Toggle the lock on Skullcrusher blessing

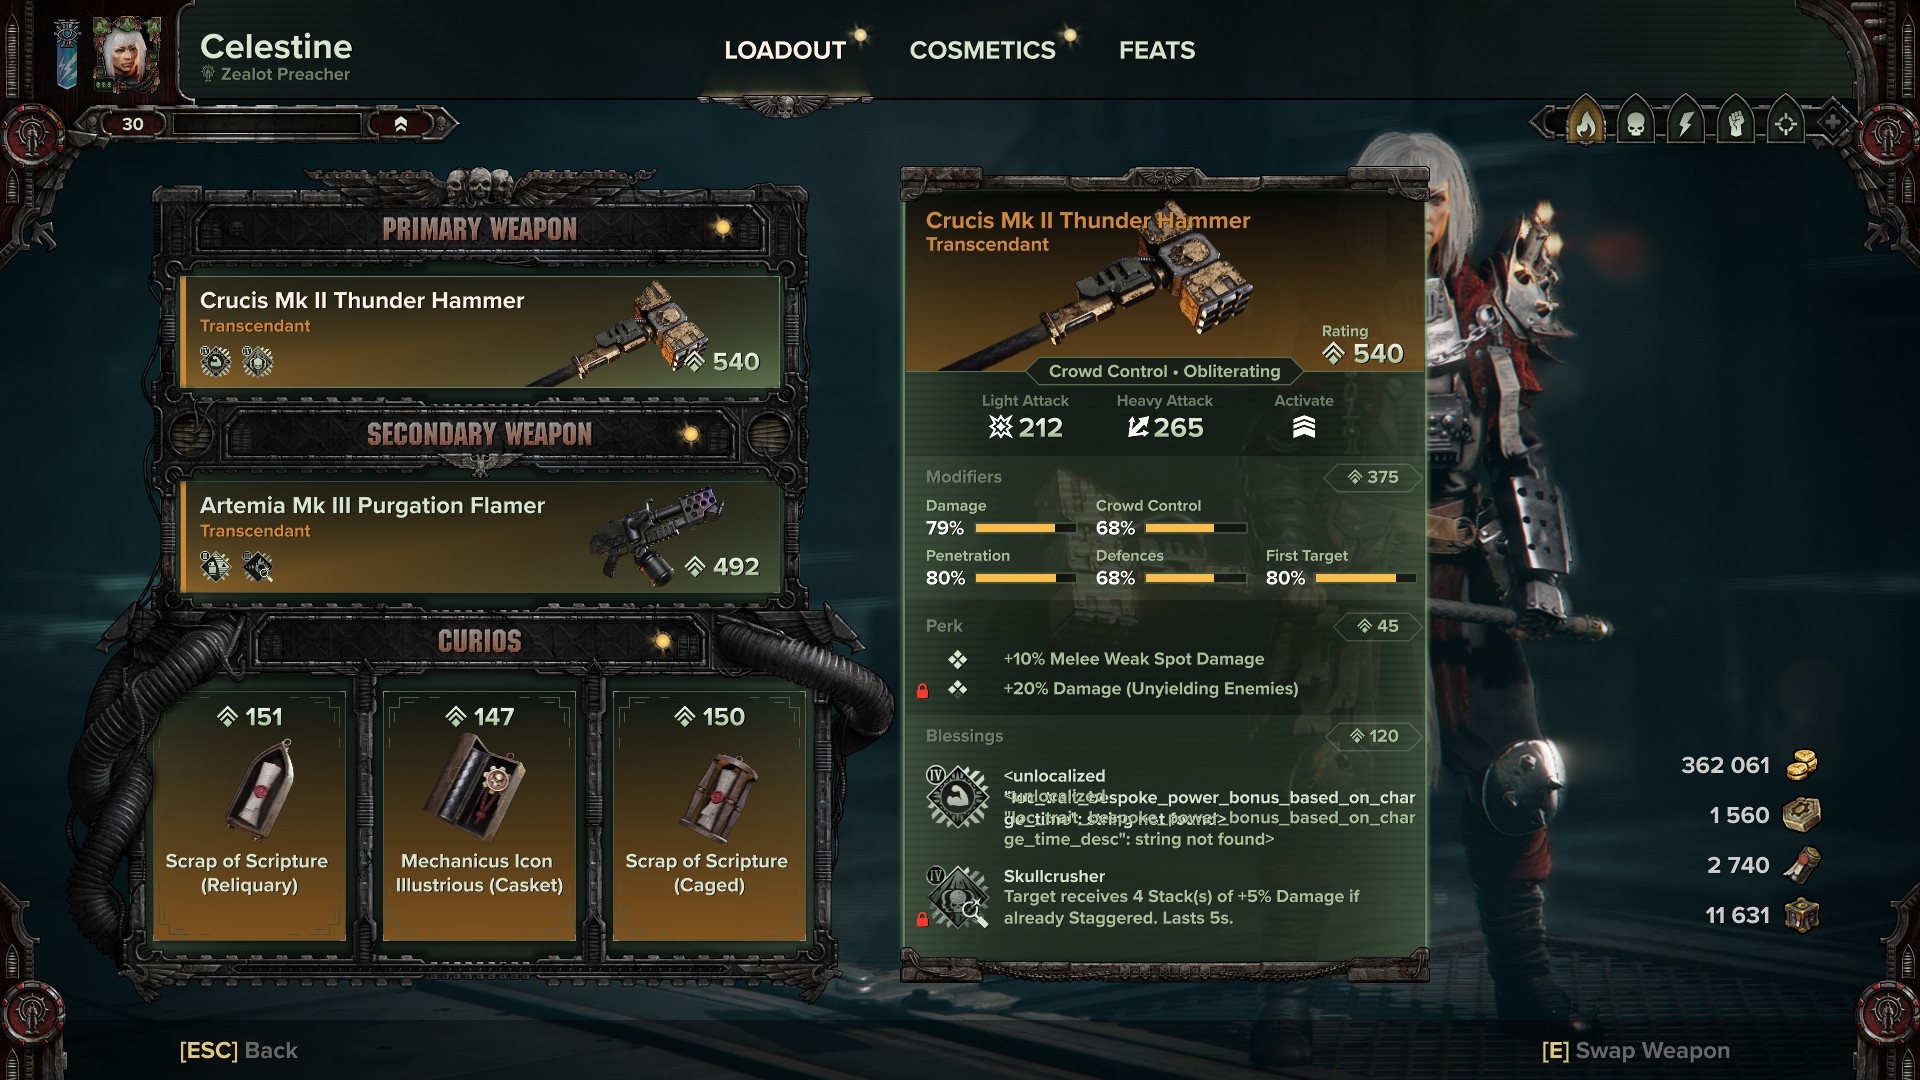[x=922, y=919]
